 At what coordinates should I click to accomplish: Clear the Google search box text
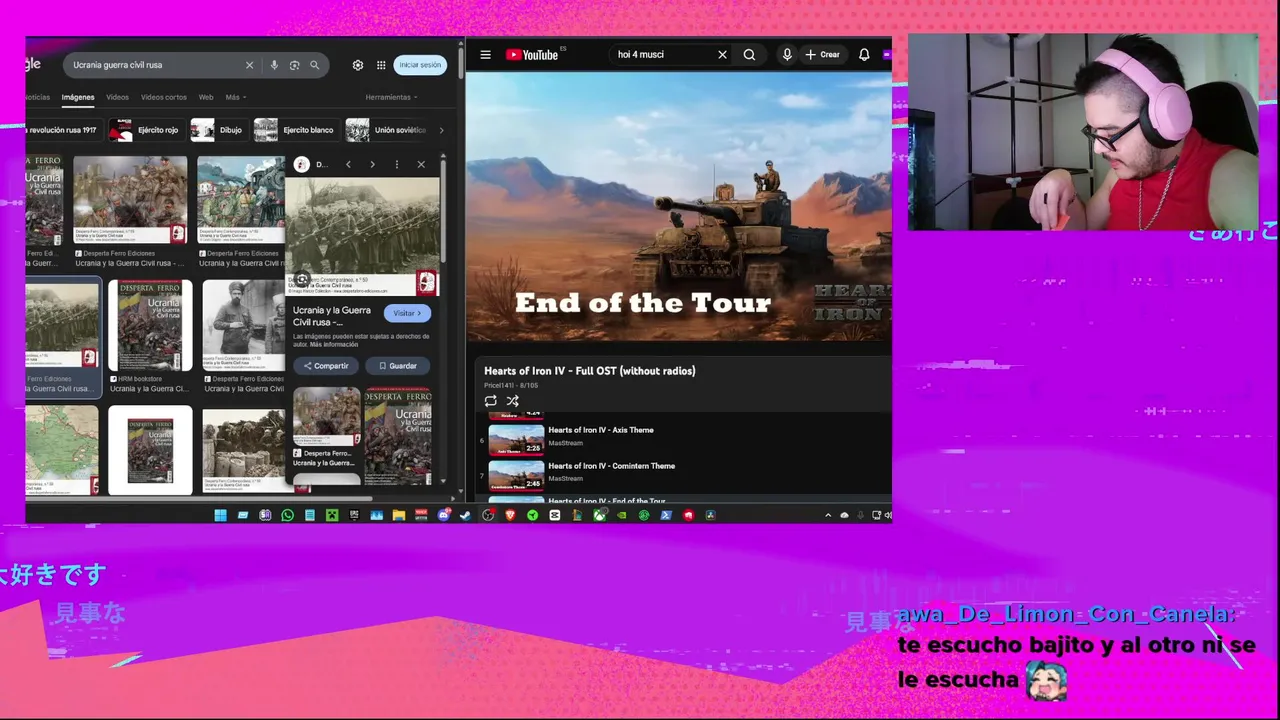pos(249,65)
